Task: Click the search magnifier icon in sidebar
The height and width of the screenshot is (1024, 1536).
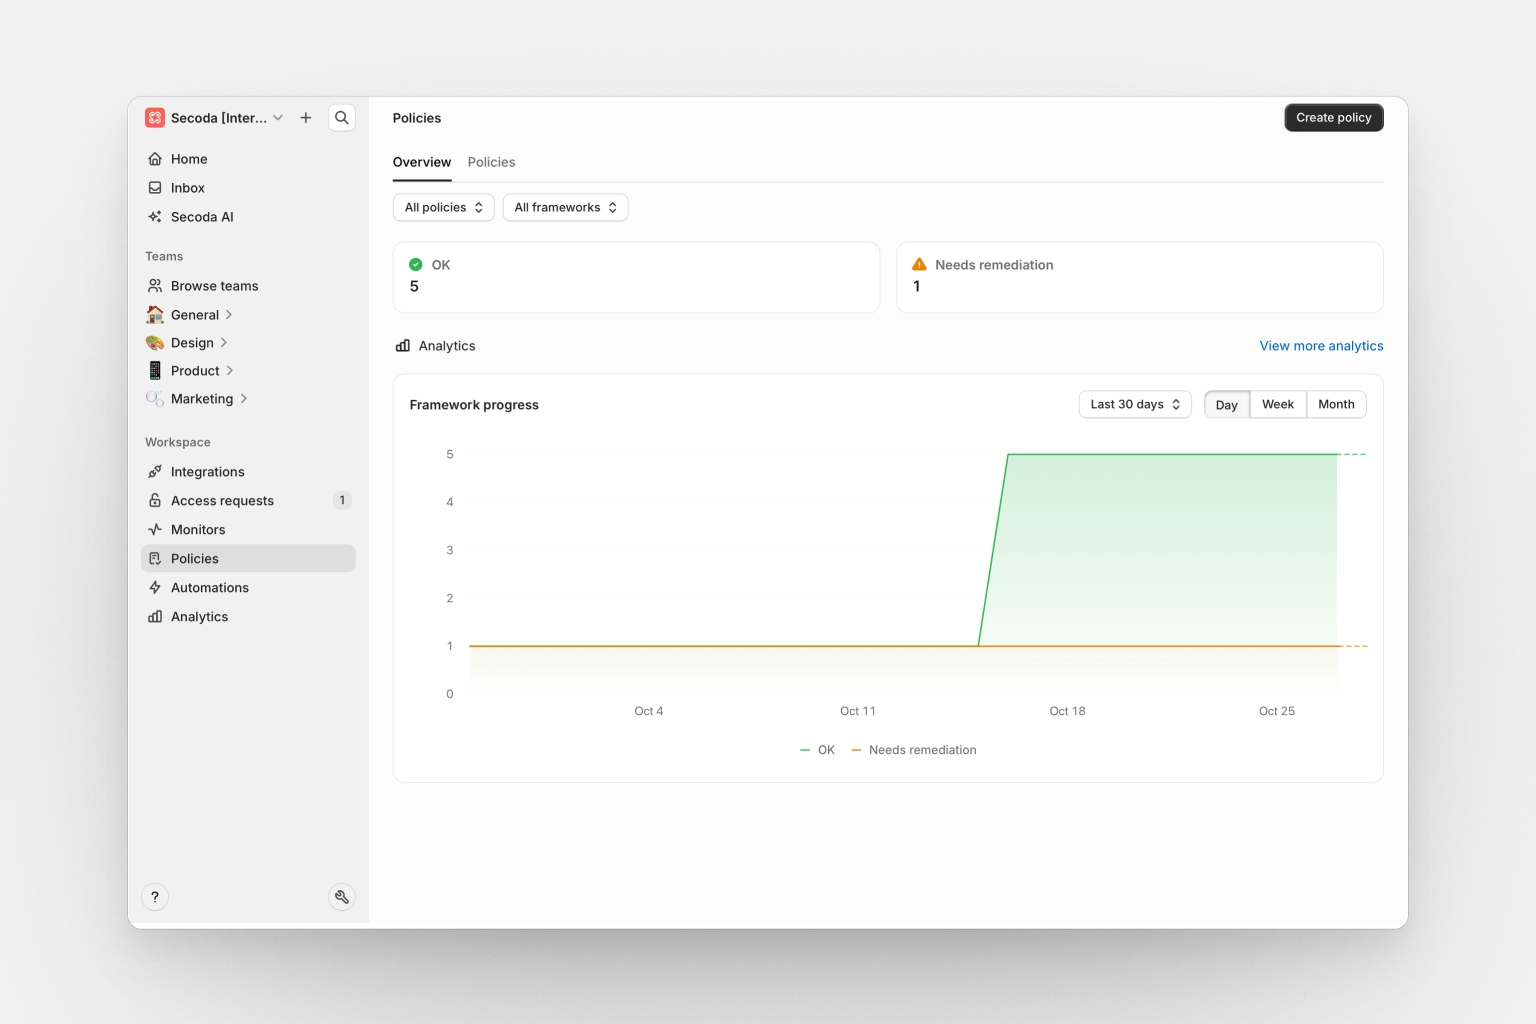Action: pos(342,118)
